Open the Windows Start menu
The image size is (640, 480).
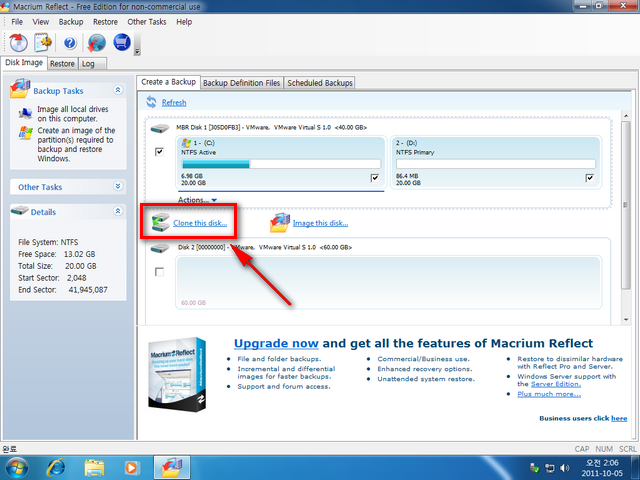pyautogui.click(x=16, y=467)
